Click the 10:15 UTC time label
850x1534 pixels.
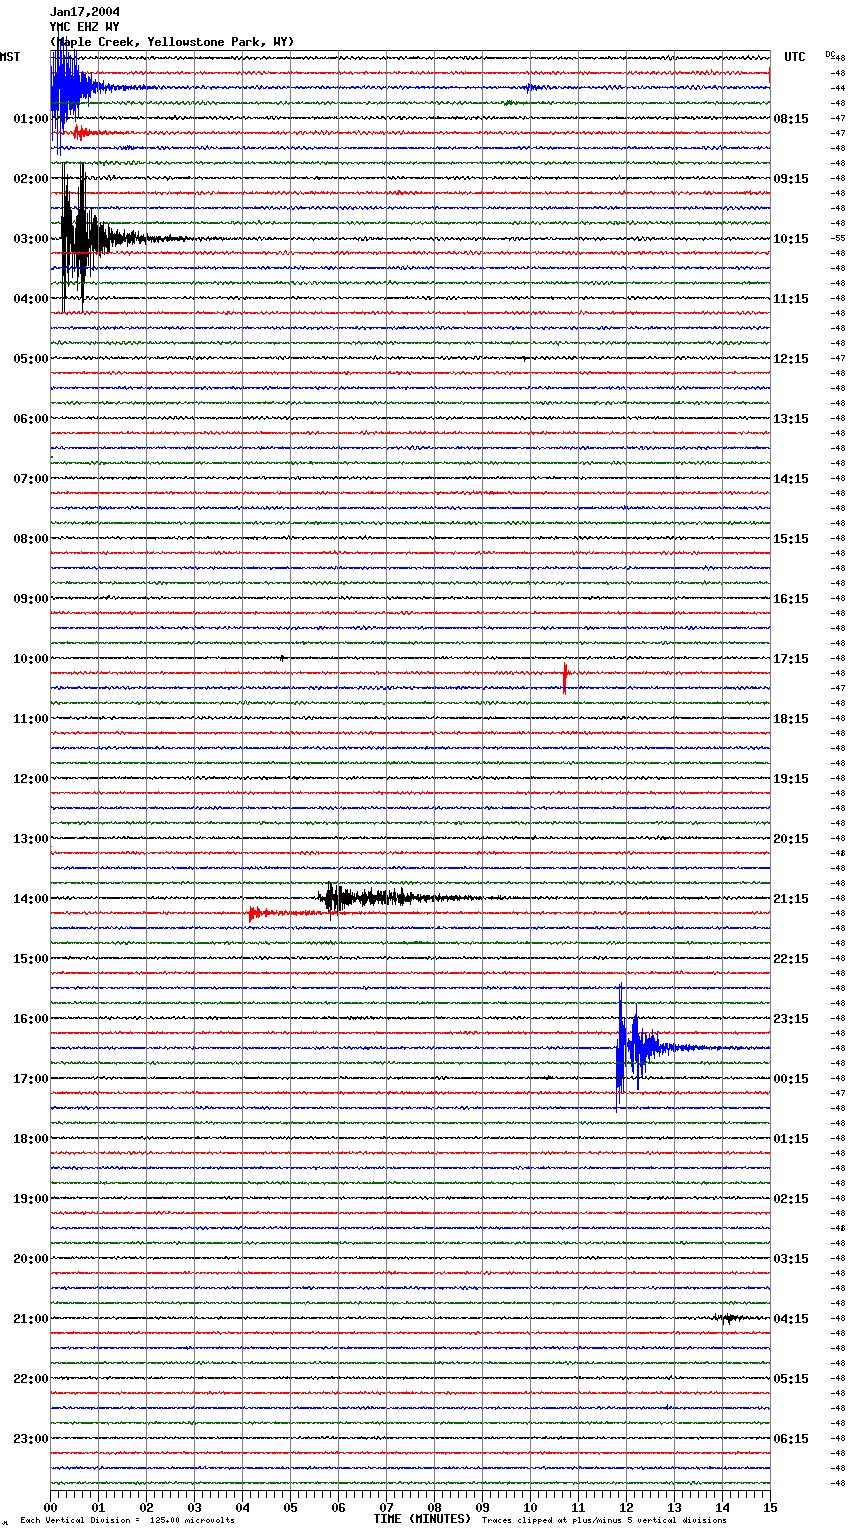click(x=791, y=238)
